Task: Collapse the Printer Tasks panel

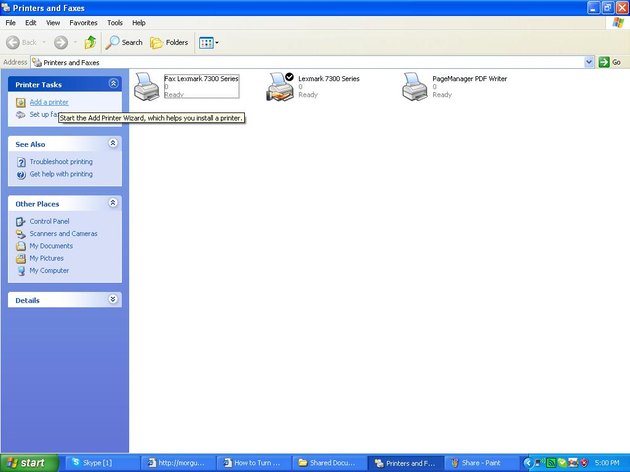Action: coord(113,84)
